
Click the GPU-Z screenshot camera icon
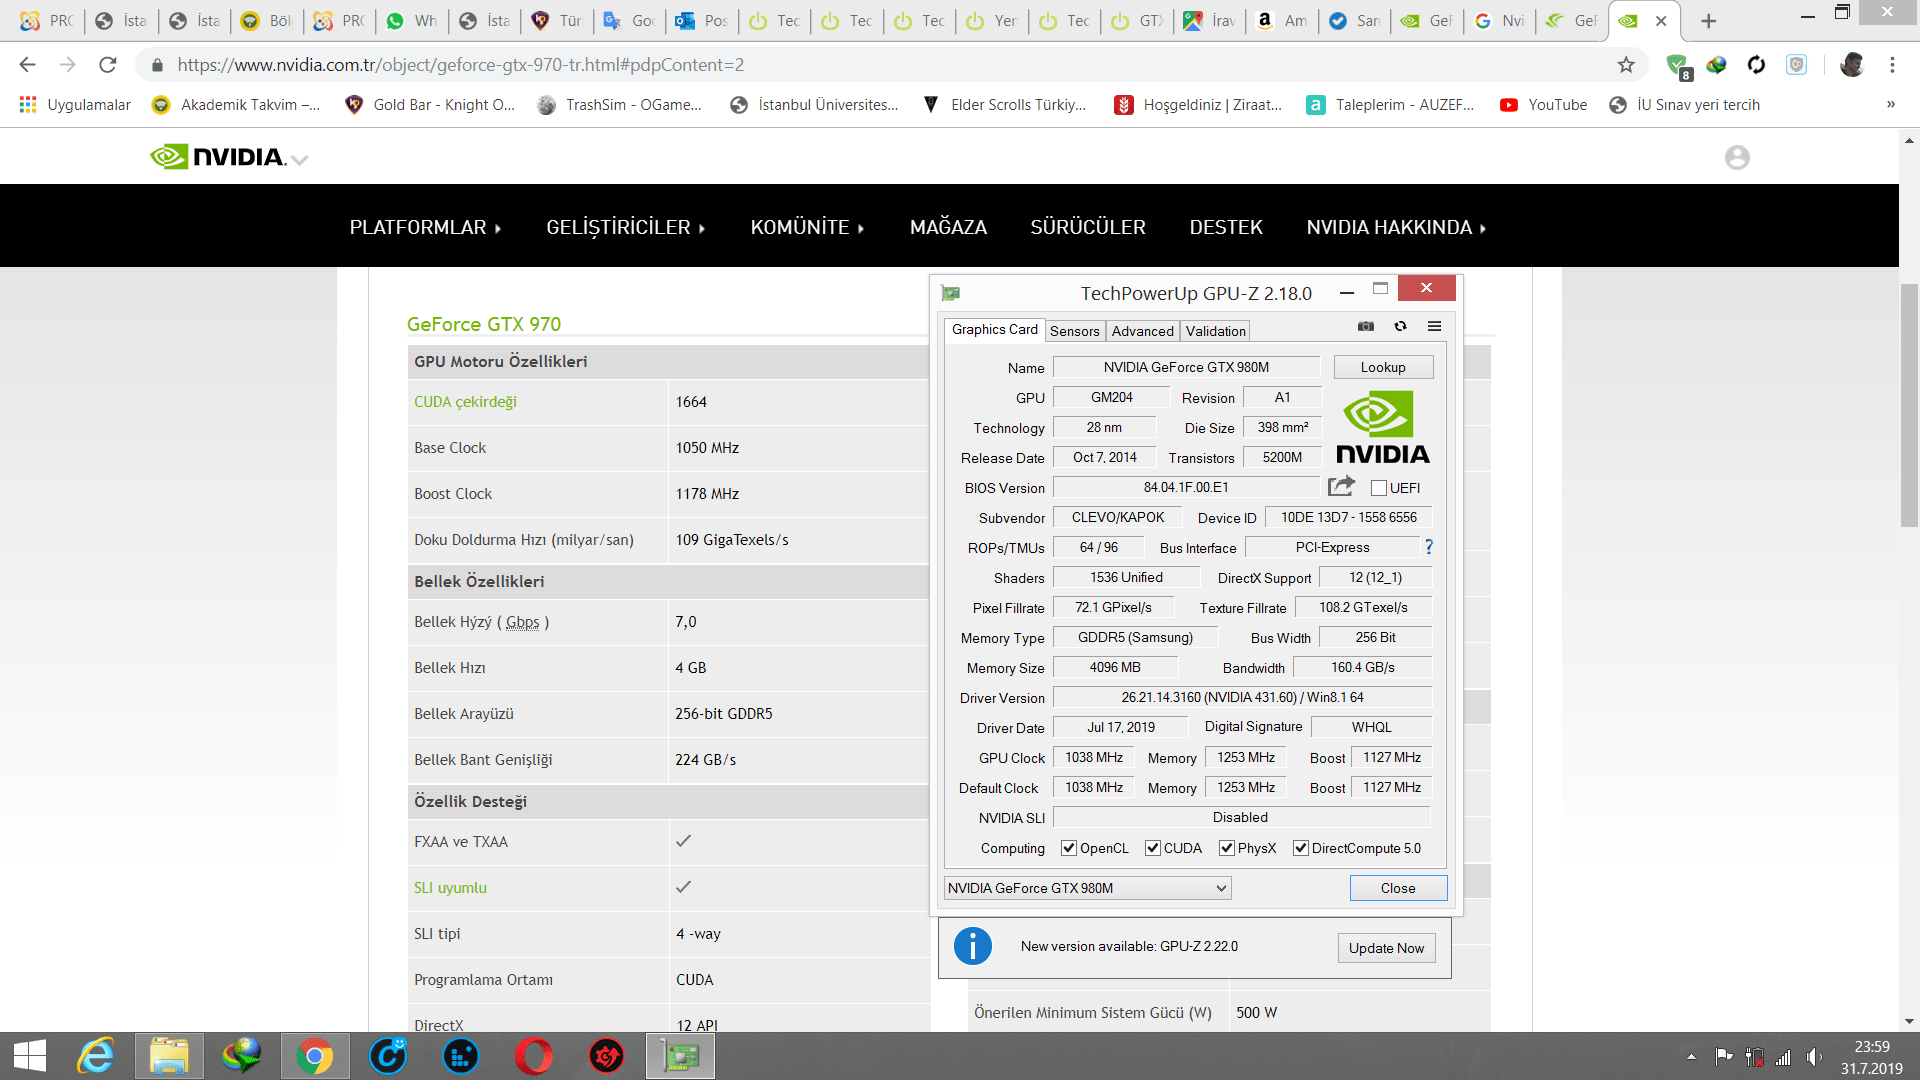[1366, 326]
